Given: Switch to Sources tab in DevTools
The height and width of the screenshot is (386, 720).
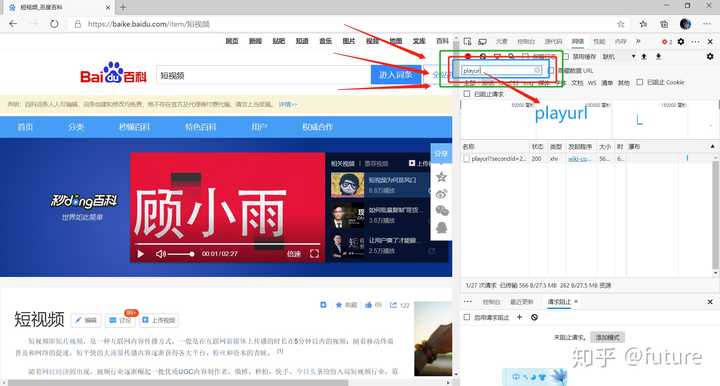Looking at the screenshot, I should click(x=553, y=41).
